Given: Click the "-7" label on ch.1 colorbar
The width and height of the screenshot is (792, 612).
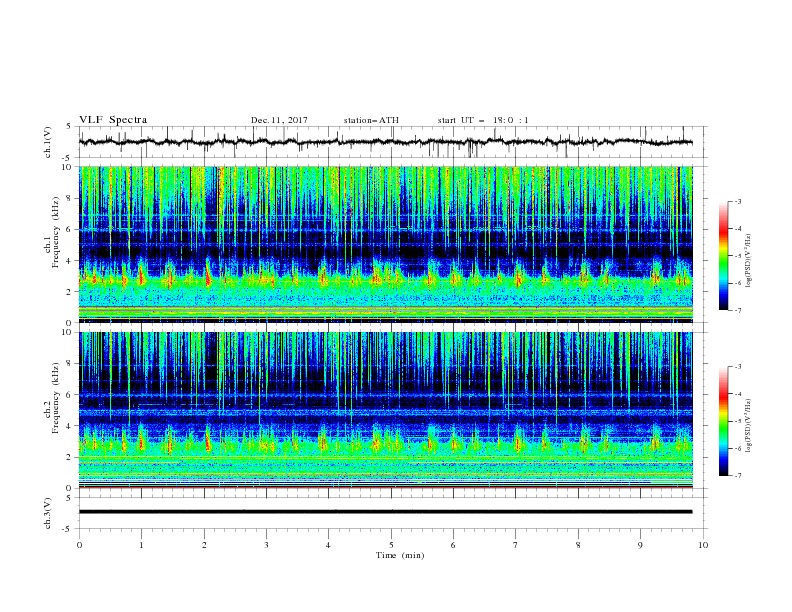Looking at the screenshot, I should coord(738,310).
